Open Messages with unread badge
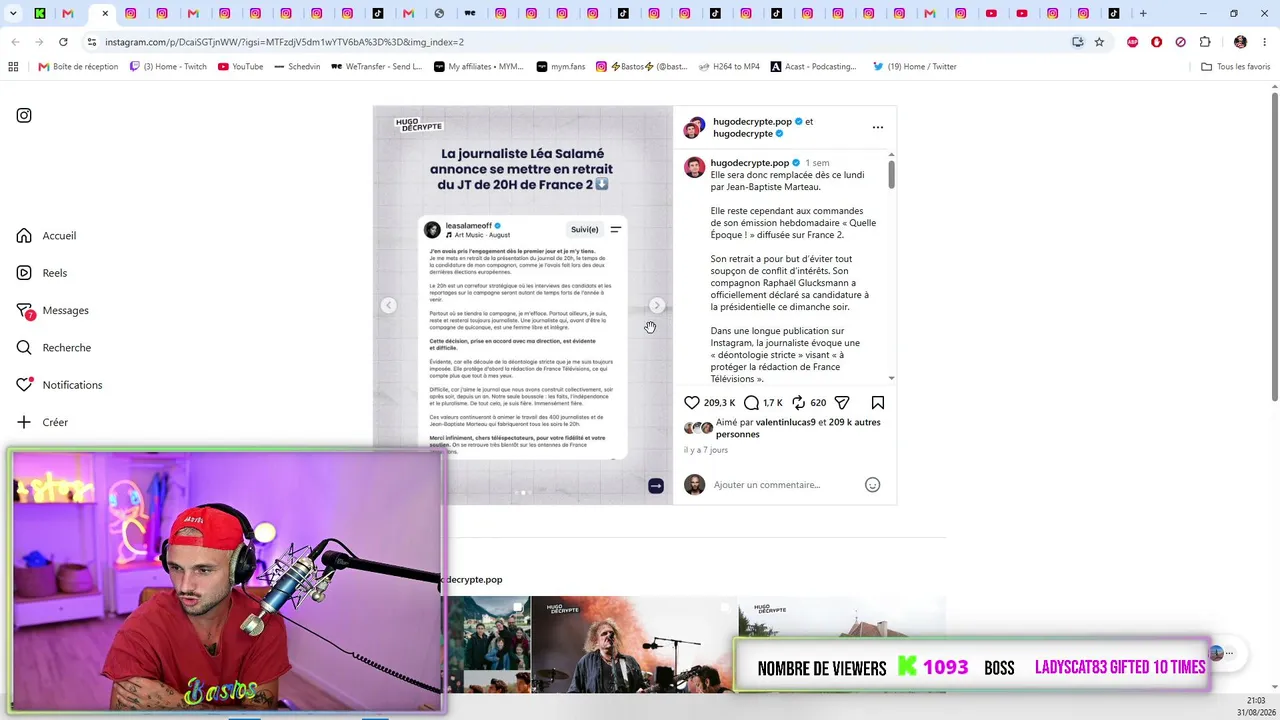Image resolution: width=1280 pixels, height=720 pixels. tap(52, 310)
